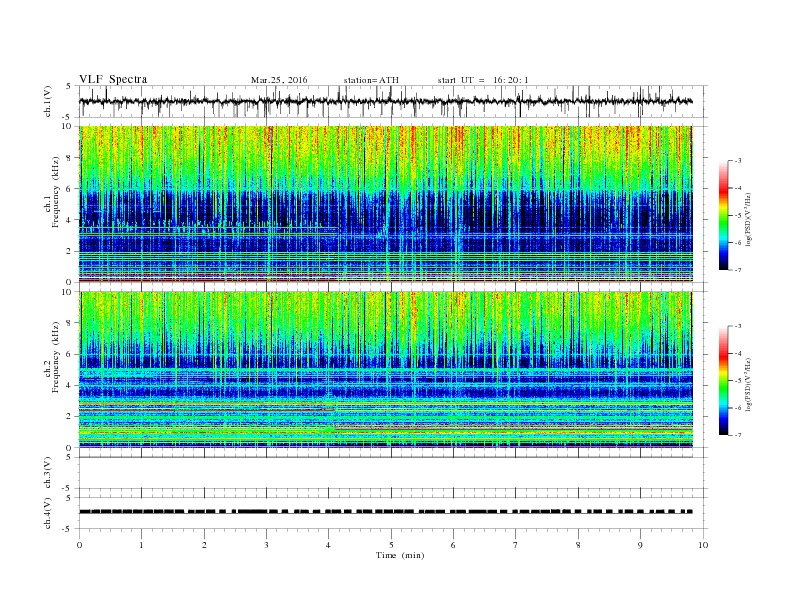792x612 pixels.
Task: Click the ch.1 waveform trace panel
Action: click(x=393, y=101)
